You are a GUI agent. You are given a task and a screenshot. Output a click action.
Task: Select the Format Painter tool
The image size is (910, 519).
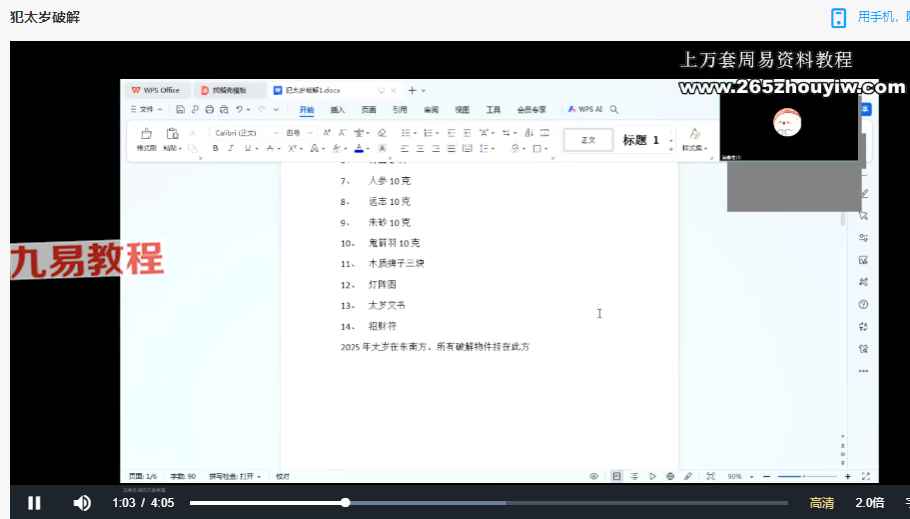coord(146,139)
